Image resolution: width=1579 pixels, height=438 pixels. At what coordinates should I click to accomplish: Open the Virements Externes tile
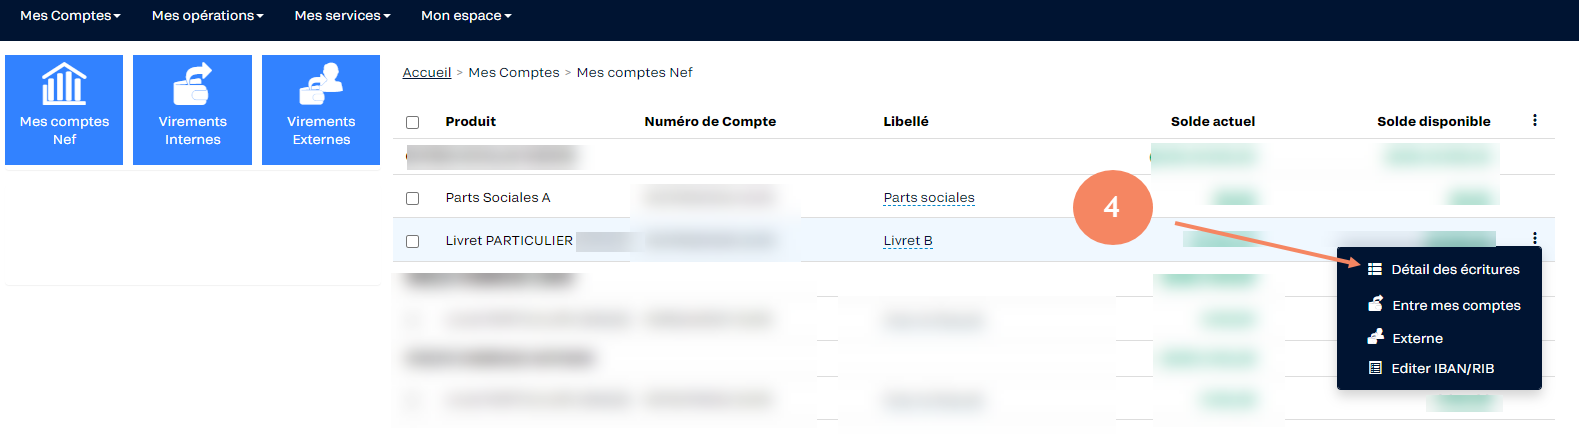321,110
